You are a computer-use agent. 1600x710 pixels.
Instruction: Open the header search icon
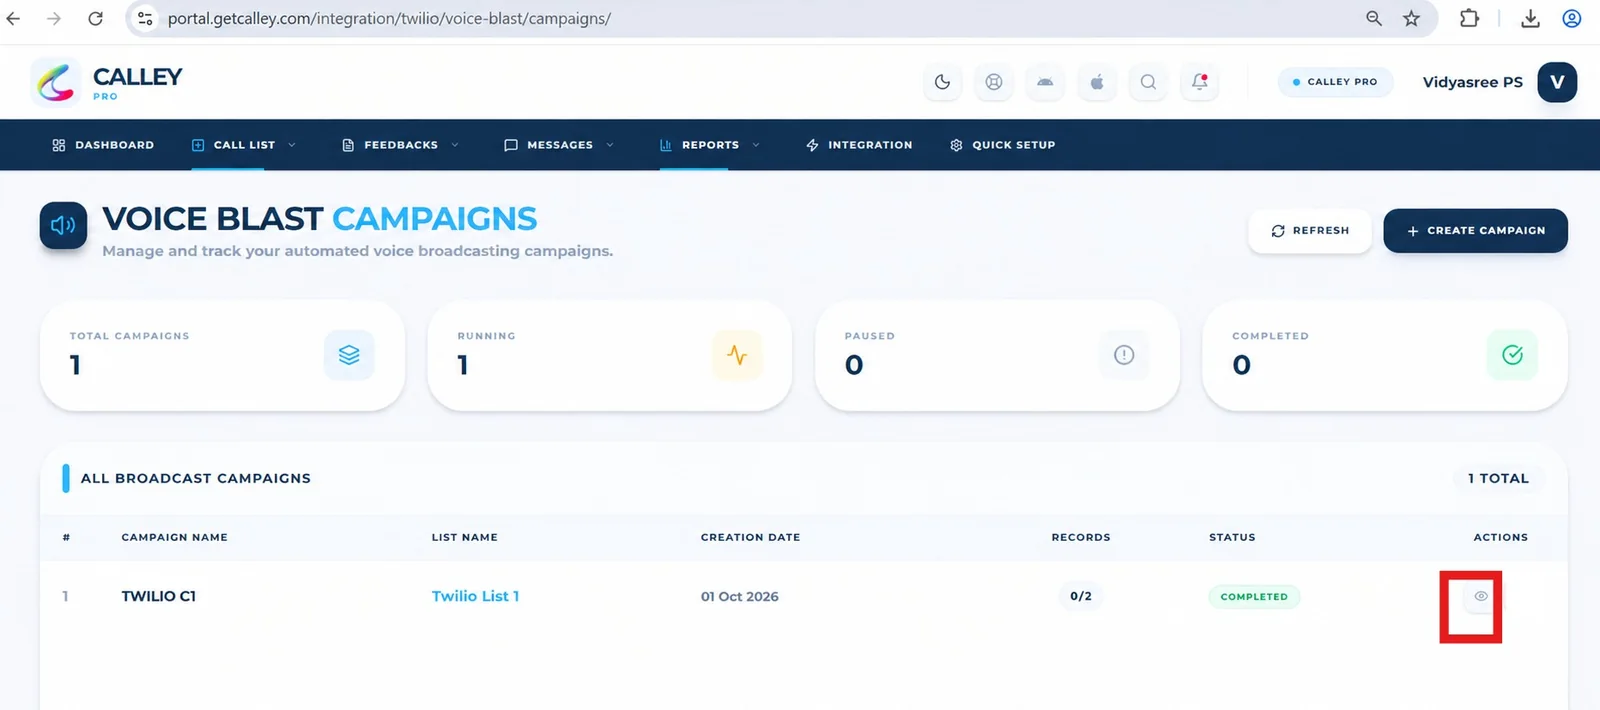tap(1148, 82)
